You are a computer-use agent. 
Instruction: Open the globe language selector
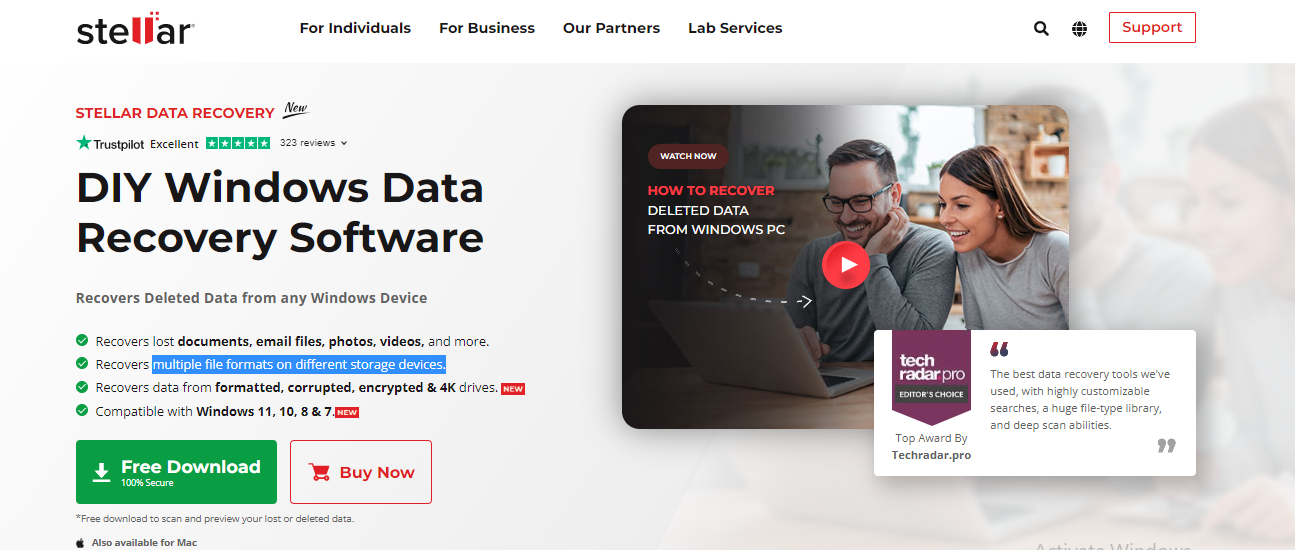1079,29
